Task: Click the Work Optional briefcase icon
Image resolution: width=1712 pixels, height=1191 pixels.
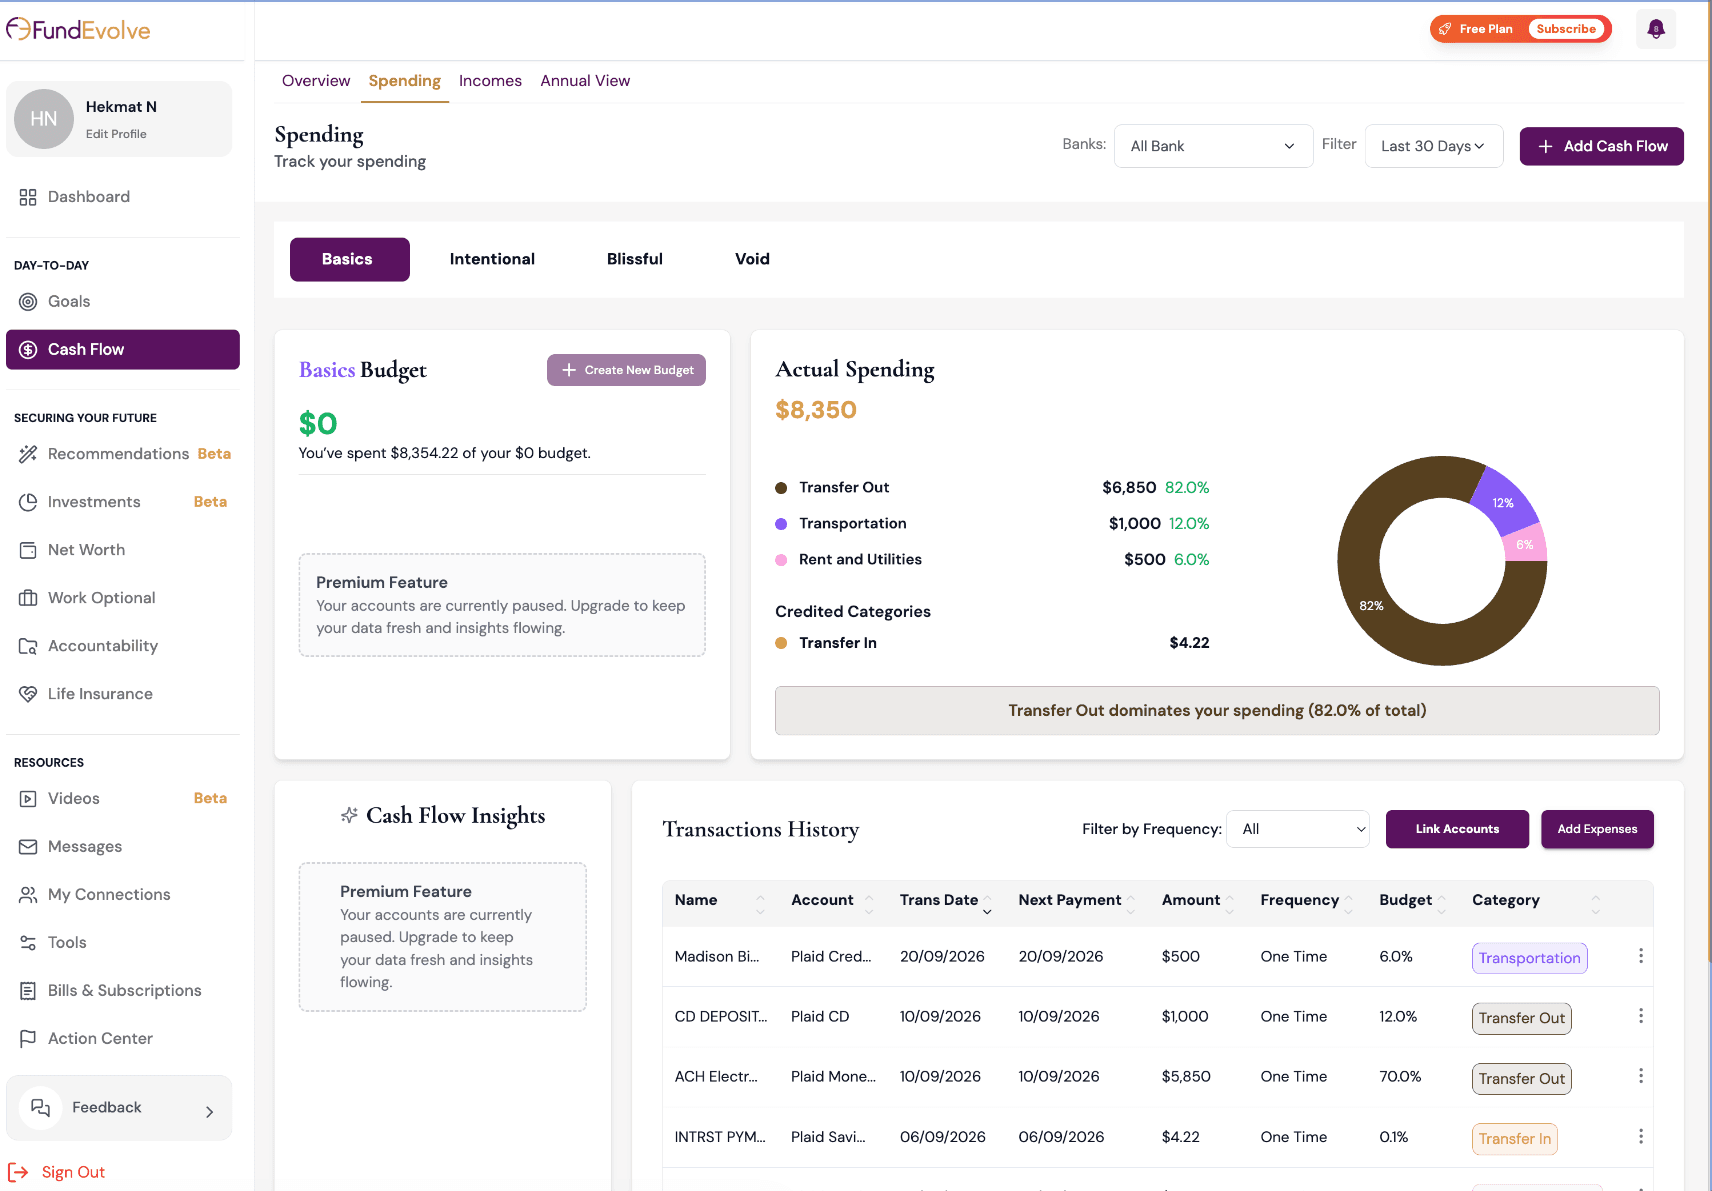Action: point(28,598)
